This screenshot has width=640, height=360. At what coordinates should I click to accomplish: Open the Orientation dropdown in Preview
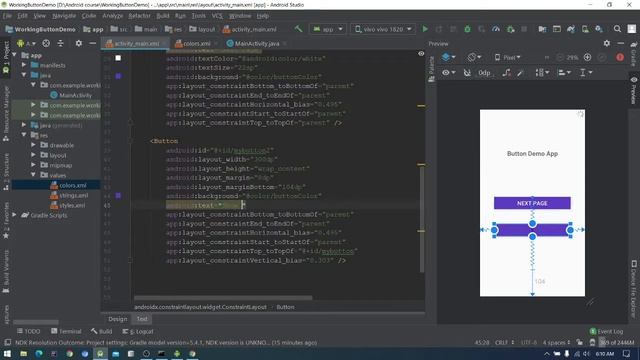tap(474, 58)
